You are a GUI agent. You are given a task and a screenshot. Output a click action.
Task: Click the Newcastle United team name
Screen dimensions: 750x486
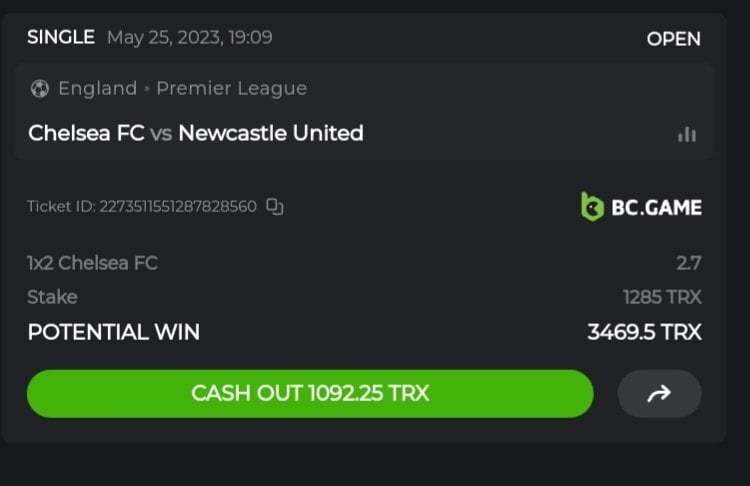click(x=270, y=133)
